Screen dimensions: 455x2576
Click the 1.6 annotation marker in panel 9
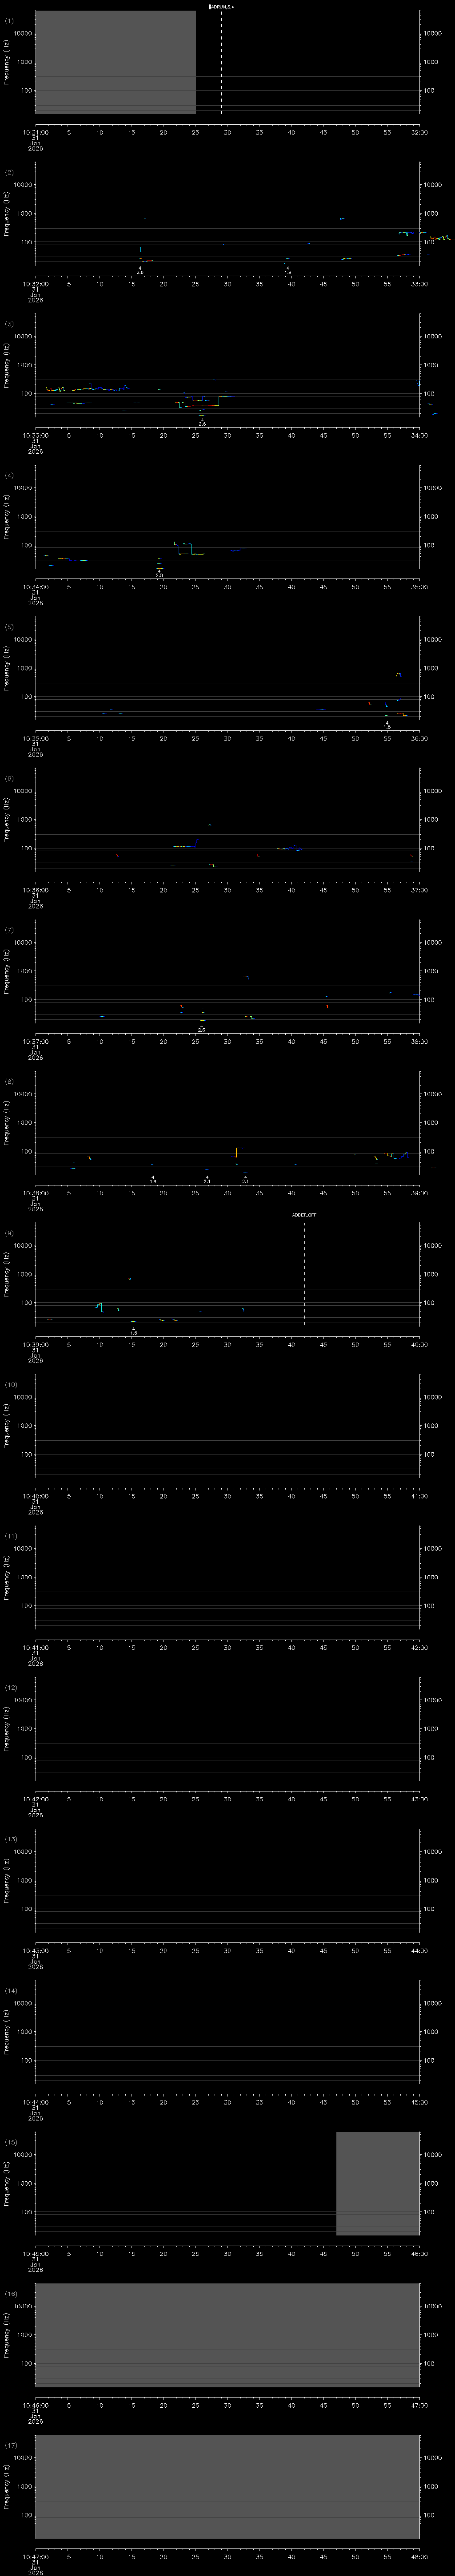[133, 1331]
